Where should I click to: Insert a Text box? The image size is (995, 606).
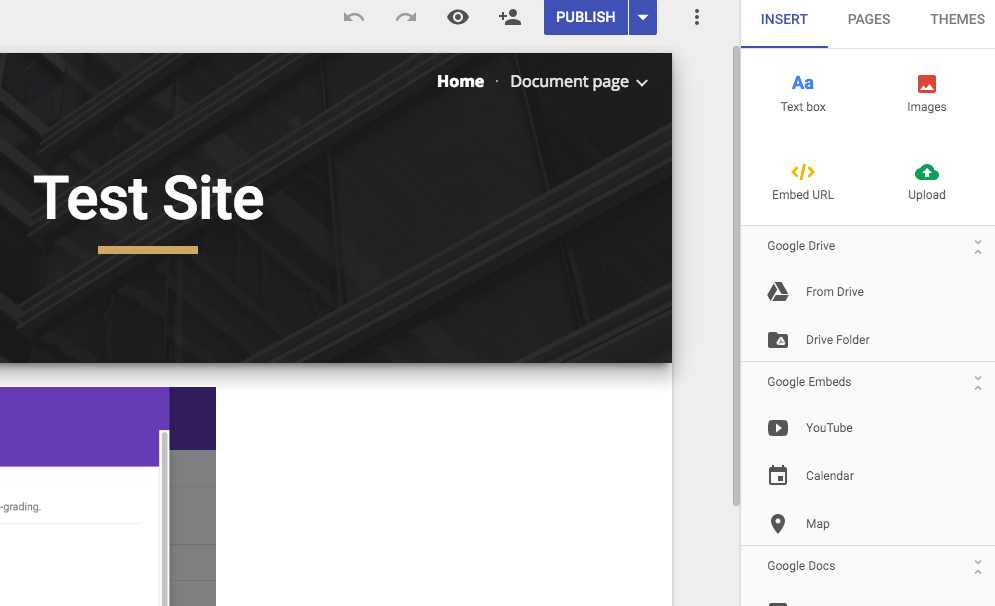tap(802, 93)
